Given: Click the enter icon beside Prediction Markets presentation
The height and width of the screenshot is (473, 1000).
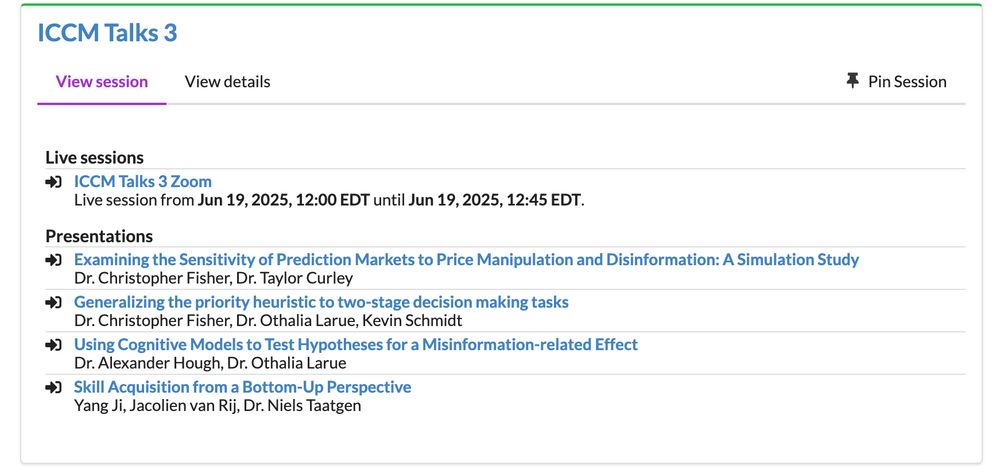Looking at the screenshot, I should tap(54, 260).
